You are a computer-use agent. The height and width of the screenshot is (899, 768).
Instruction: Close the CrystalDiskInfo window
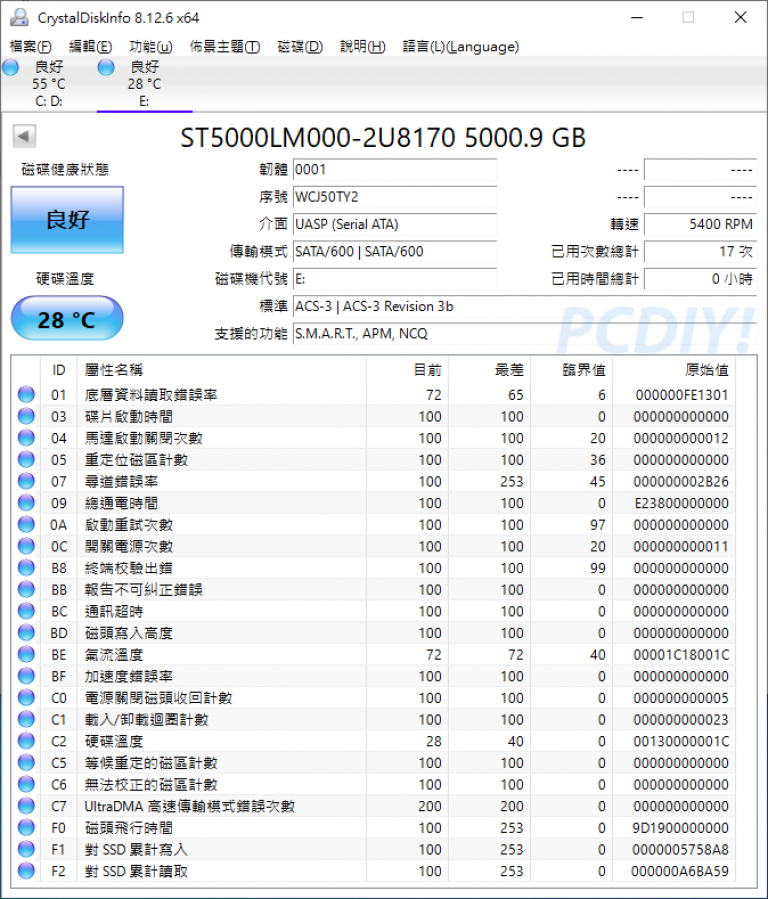point(740,18)
